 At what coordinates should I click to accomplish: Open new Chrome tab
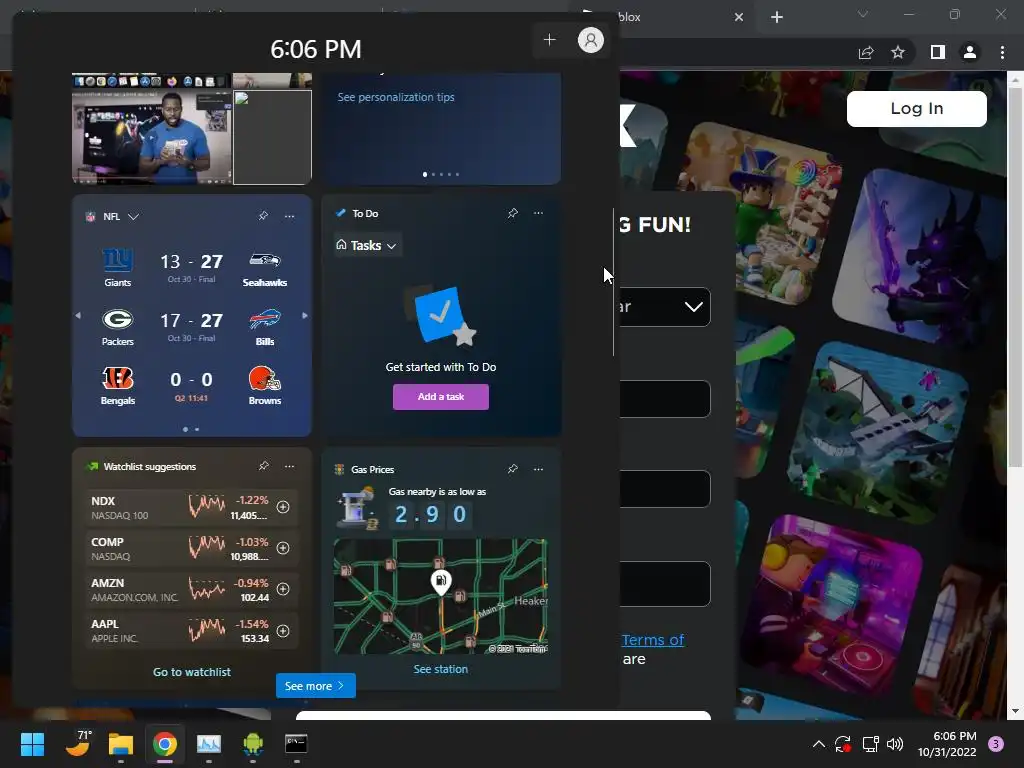(x=776, y=17)
